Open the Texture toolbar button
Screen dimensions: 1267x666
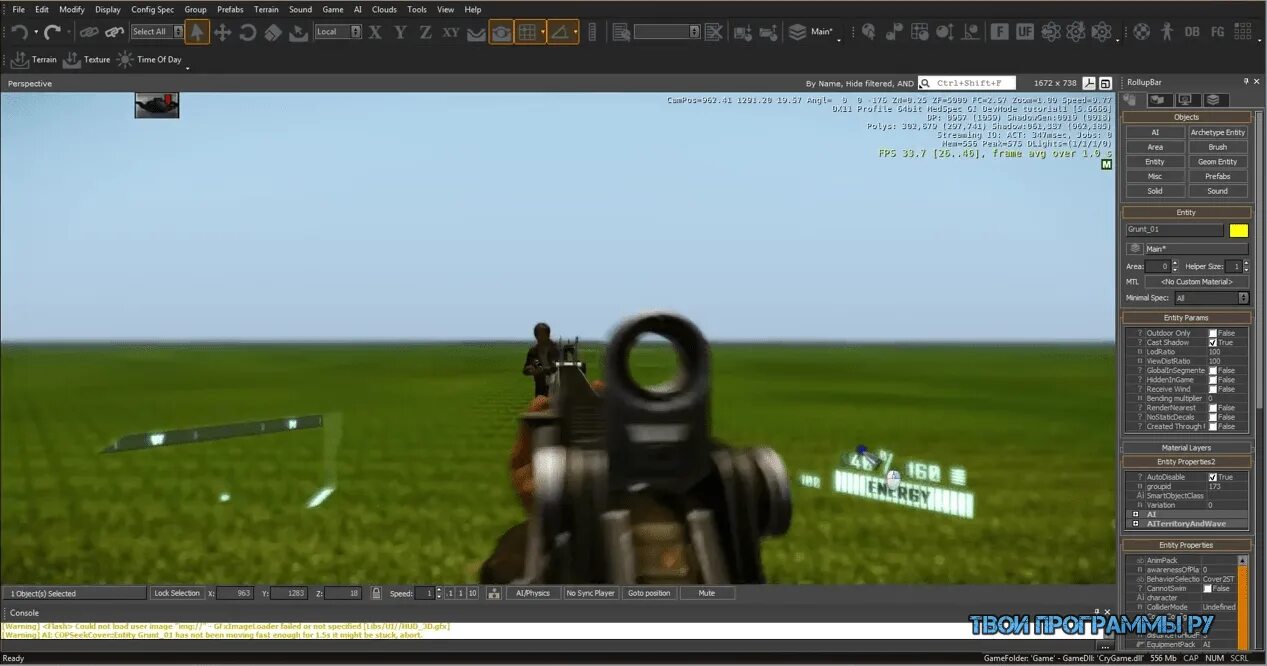[86, 60]
